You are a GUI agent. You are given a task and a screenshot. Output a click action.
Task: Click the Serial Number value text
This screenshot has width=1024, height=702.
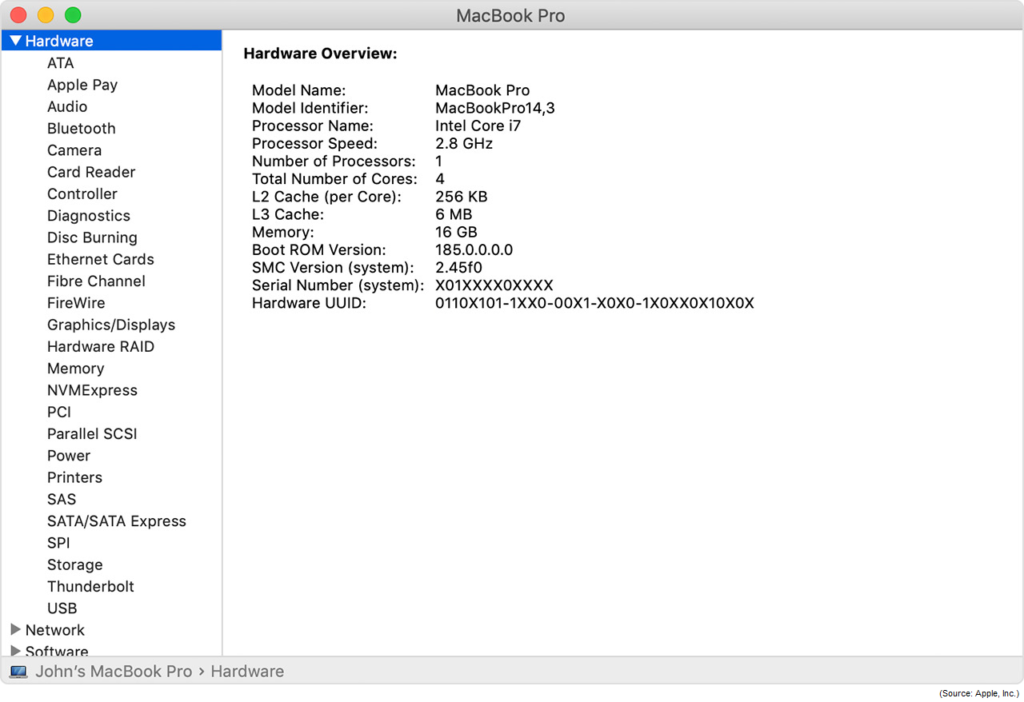[x=494, y=285]
